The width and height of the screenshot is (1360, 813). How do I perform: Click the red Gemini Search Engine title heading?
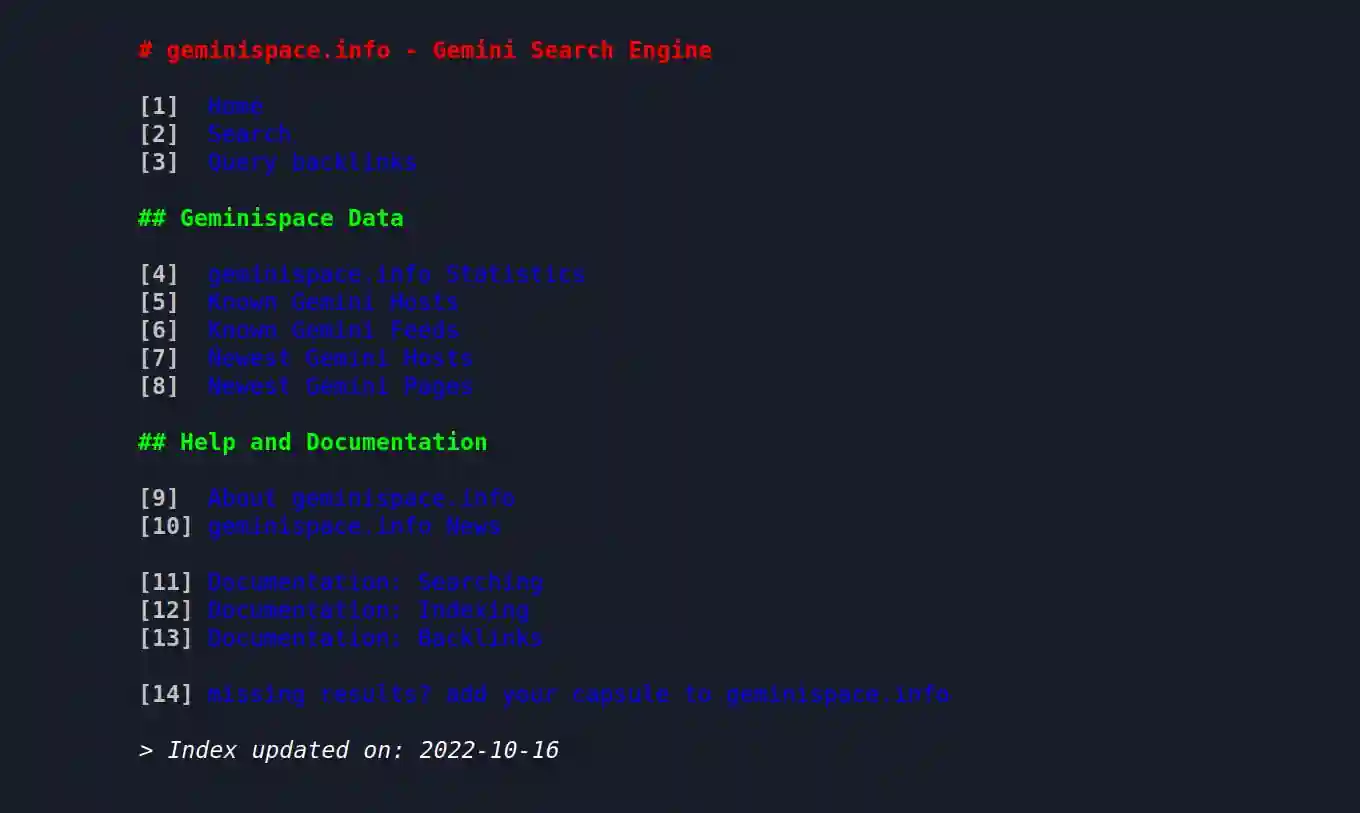pos(425,50)
